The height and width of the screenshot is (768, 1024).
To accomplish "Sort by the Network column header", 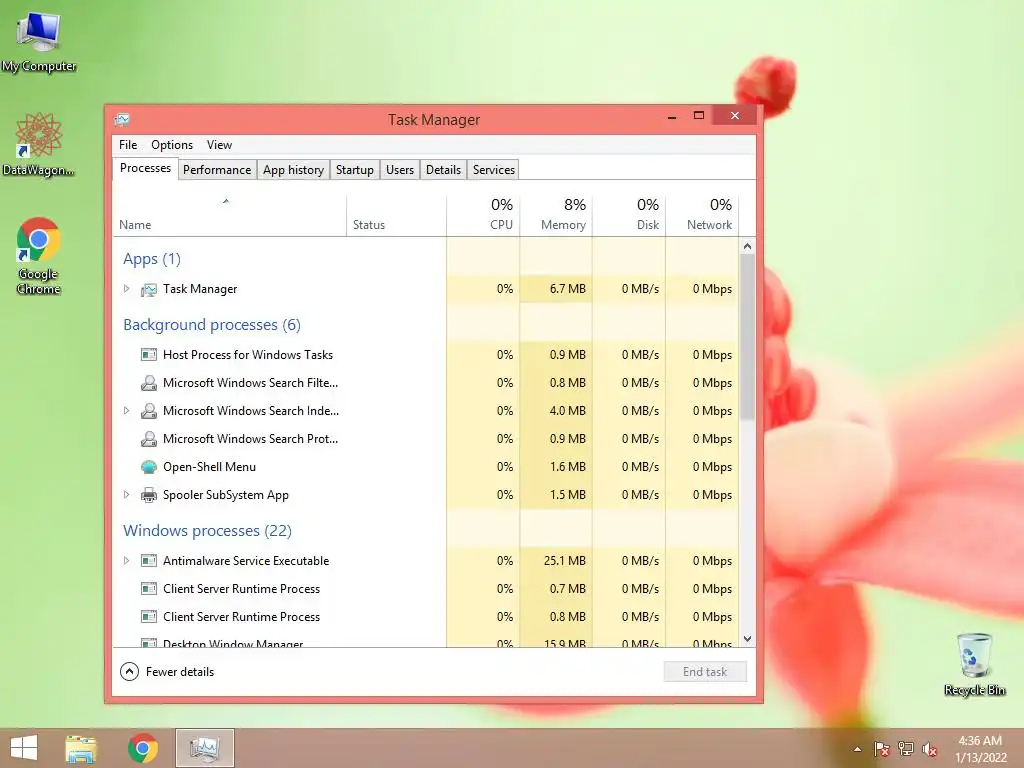I will tap(702, 215).
